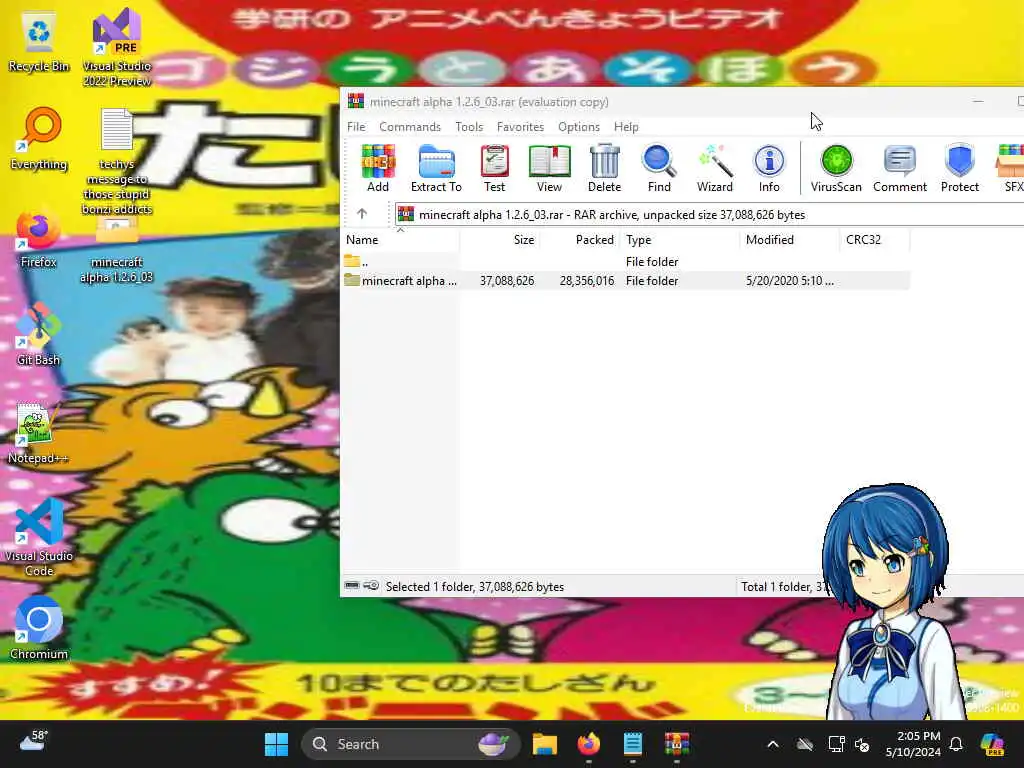This screenshot has width=1024, height=768.
Task: Minimize the WinRAR window
Action: [x=978, y=101]
